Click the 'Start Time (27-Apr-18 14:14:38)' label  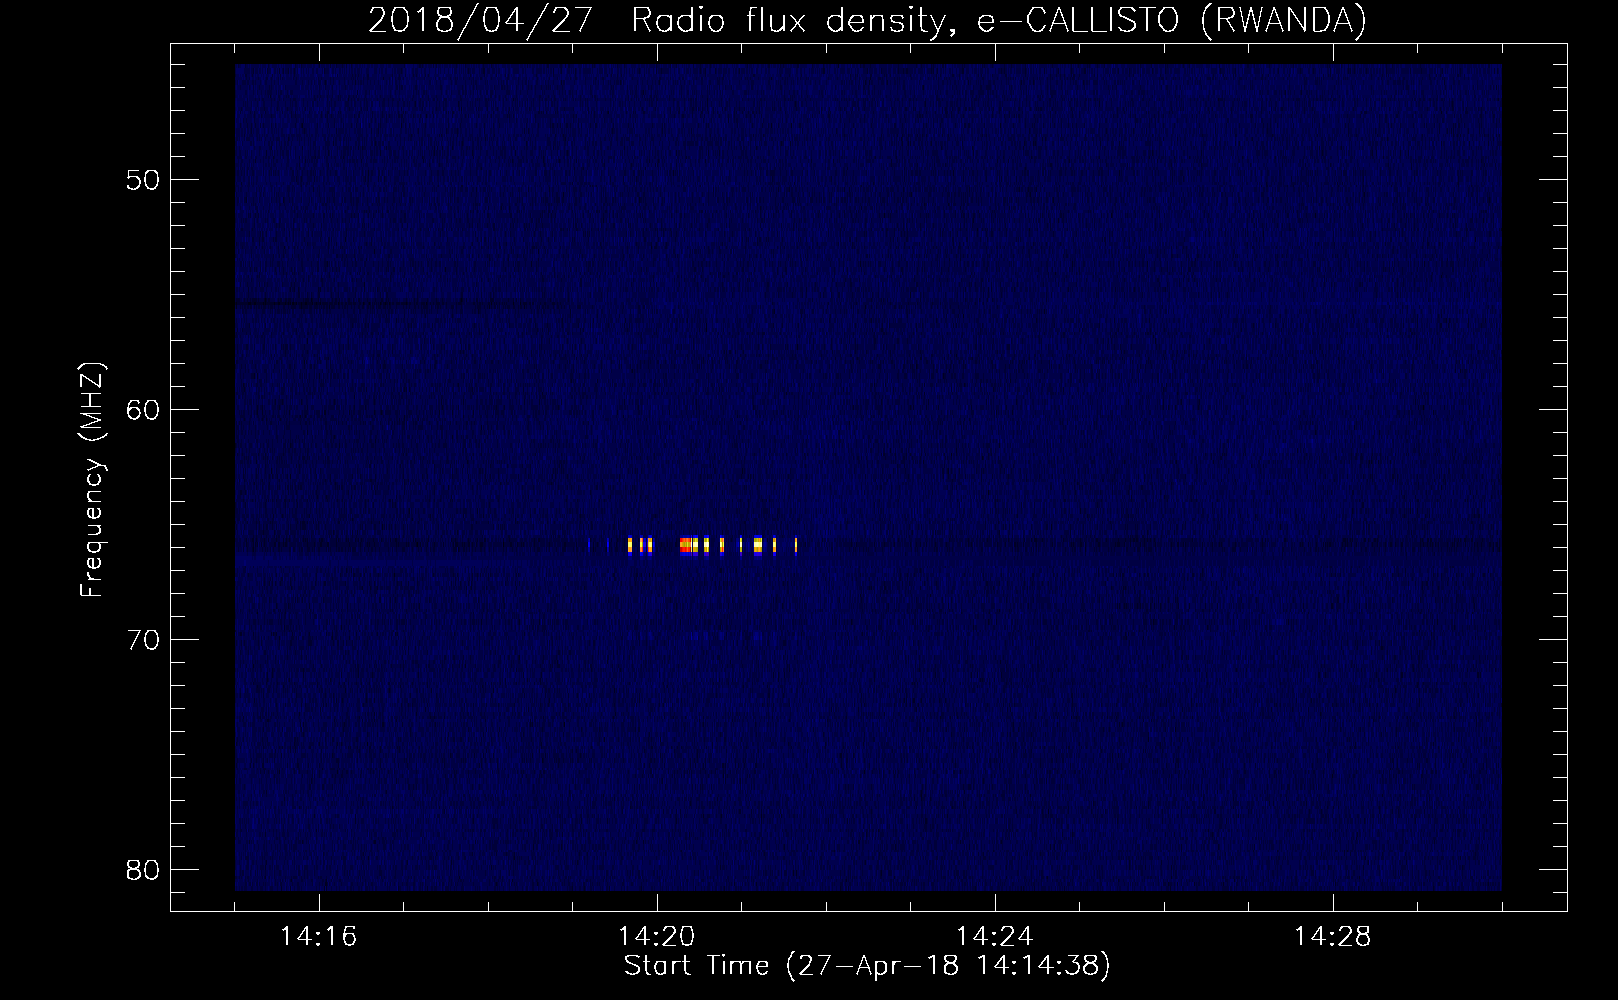(868, 966)
